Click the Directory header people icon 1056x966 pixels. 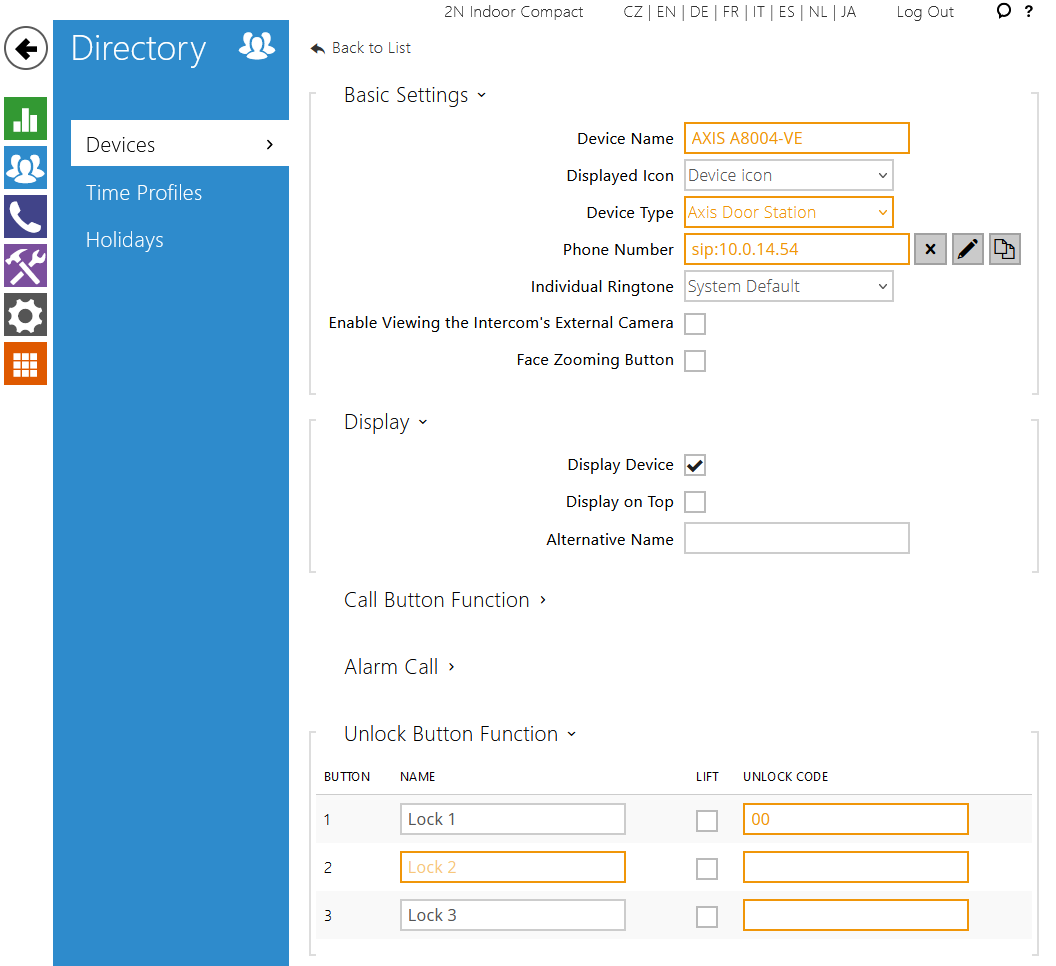point(257,46)
